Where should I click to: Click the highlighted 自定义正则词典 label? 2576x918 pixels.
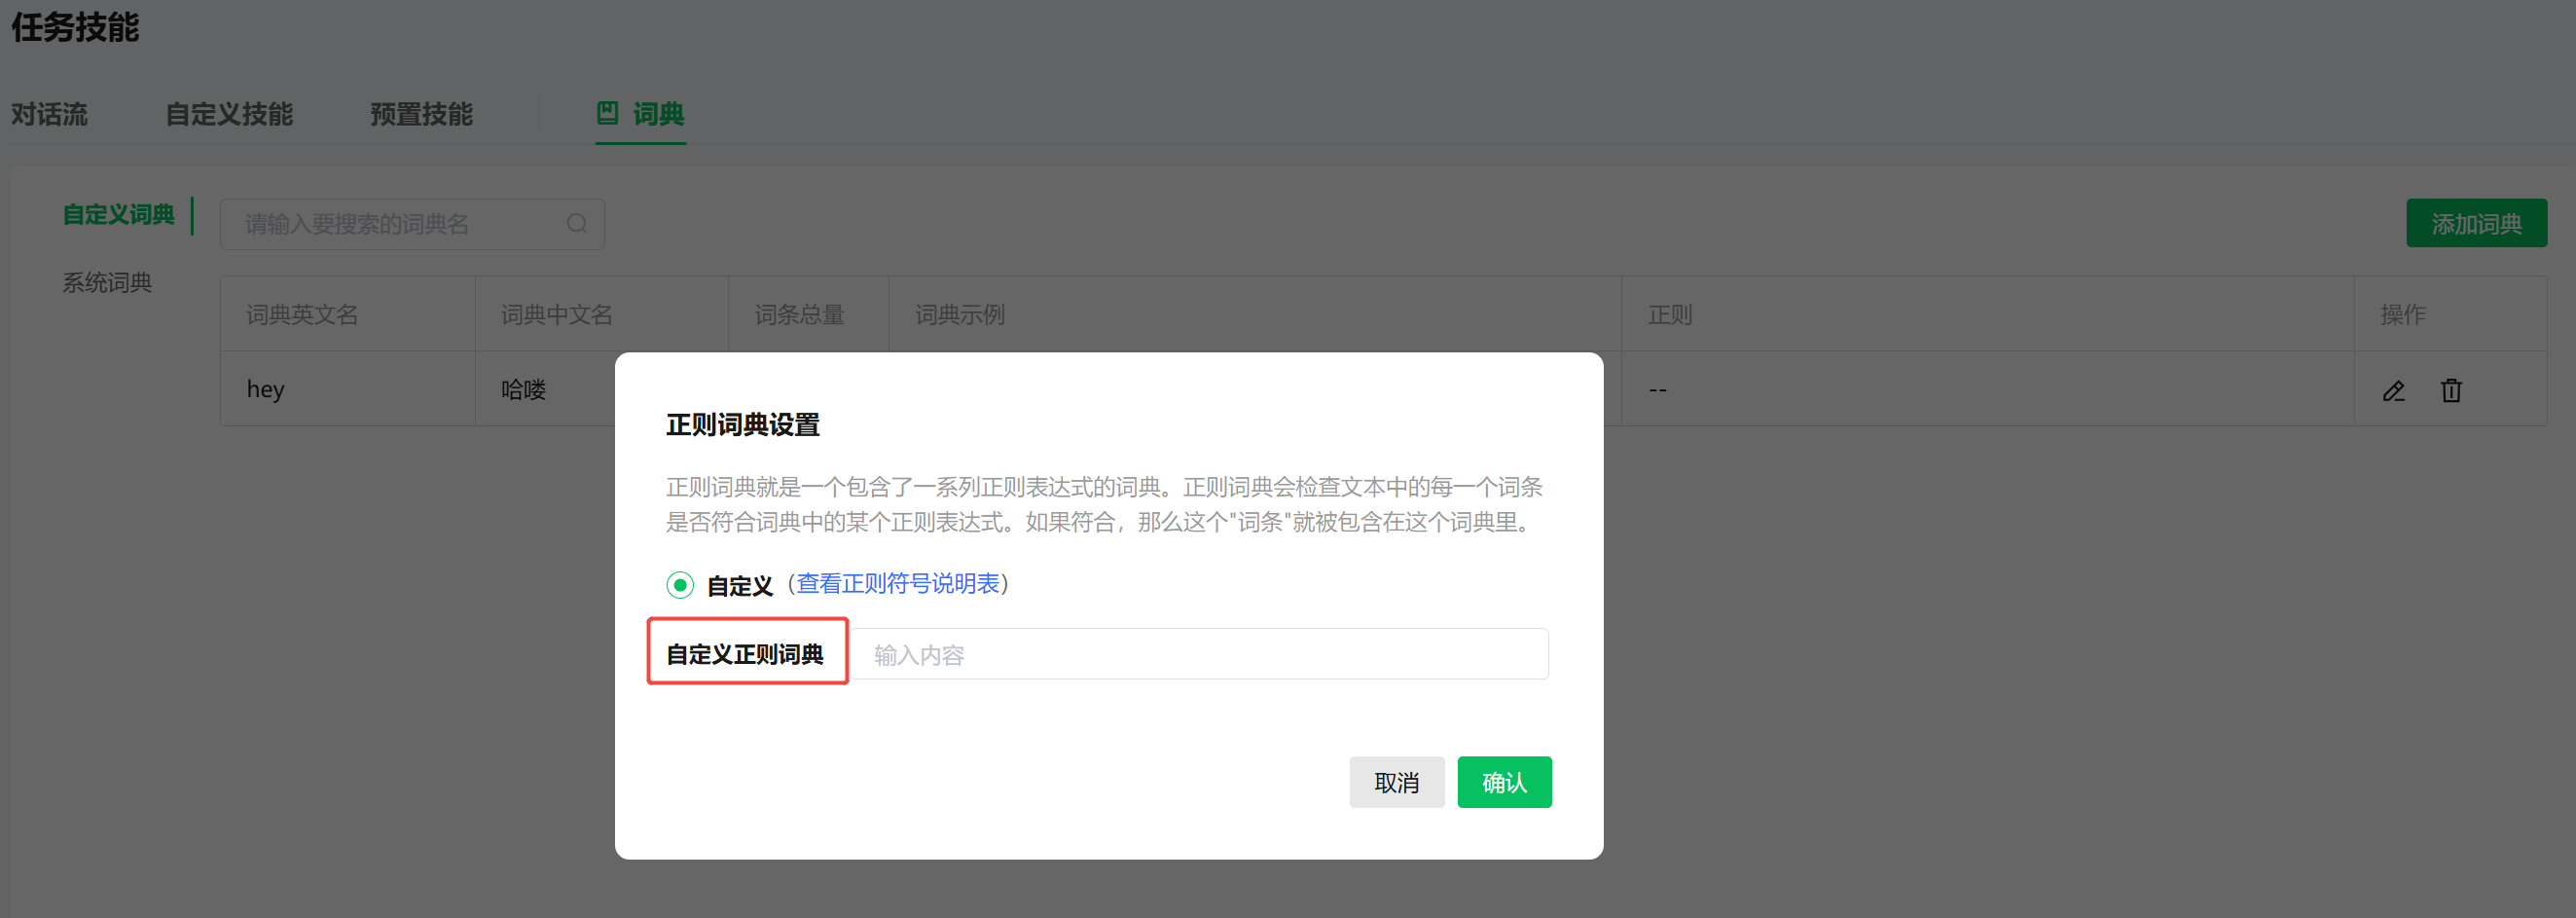pos(747,653)
